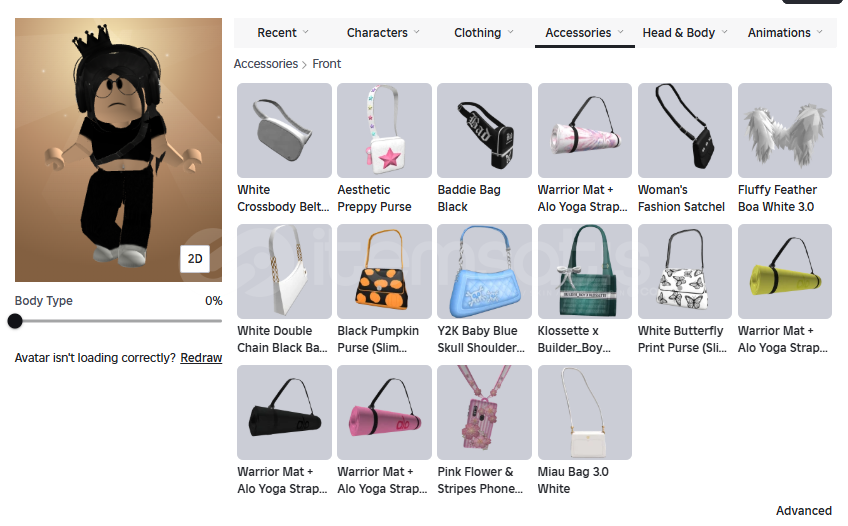Viewport: 848px width, 526px height.
Task: Click the Body Type slider handle
Action: point(15,321)
